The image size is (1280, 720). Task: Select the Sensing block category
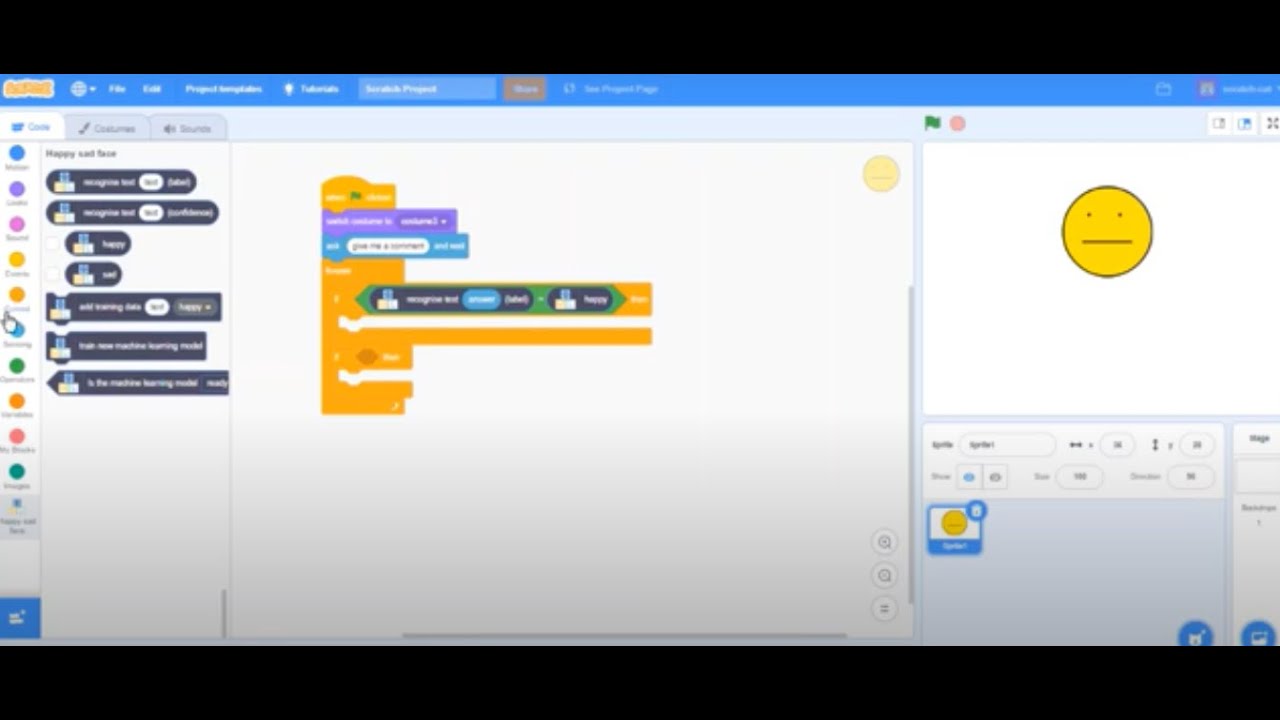click(17, 335)
